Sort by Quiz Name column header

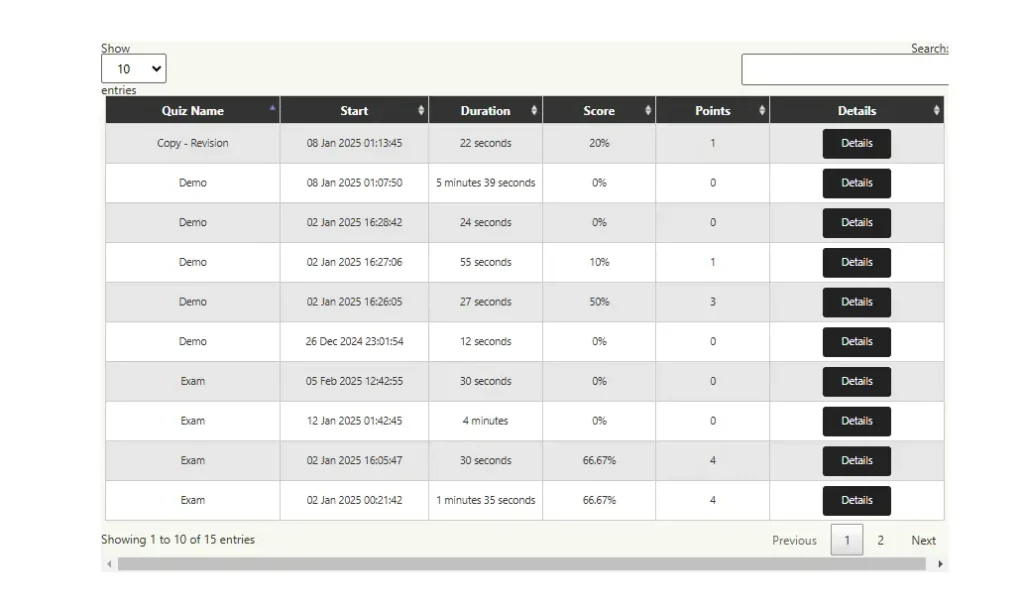(193, 110)
